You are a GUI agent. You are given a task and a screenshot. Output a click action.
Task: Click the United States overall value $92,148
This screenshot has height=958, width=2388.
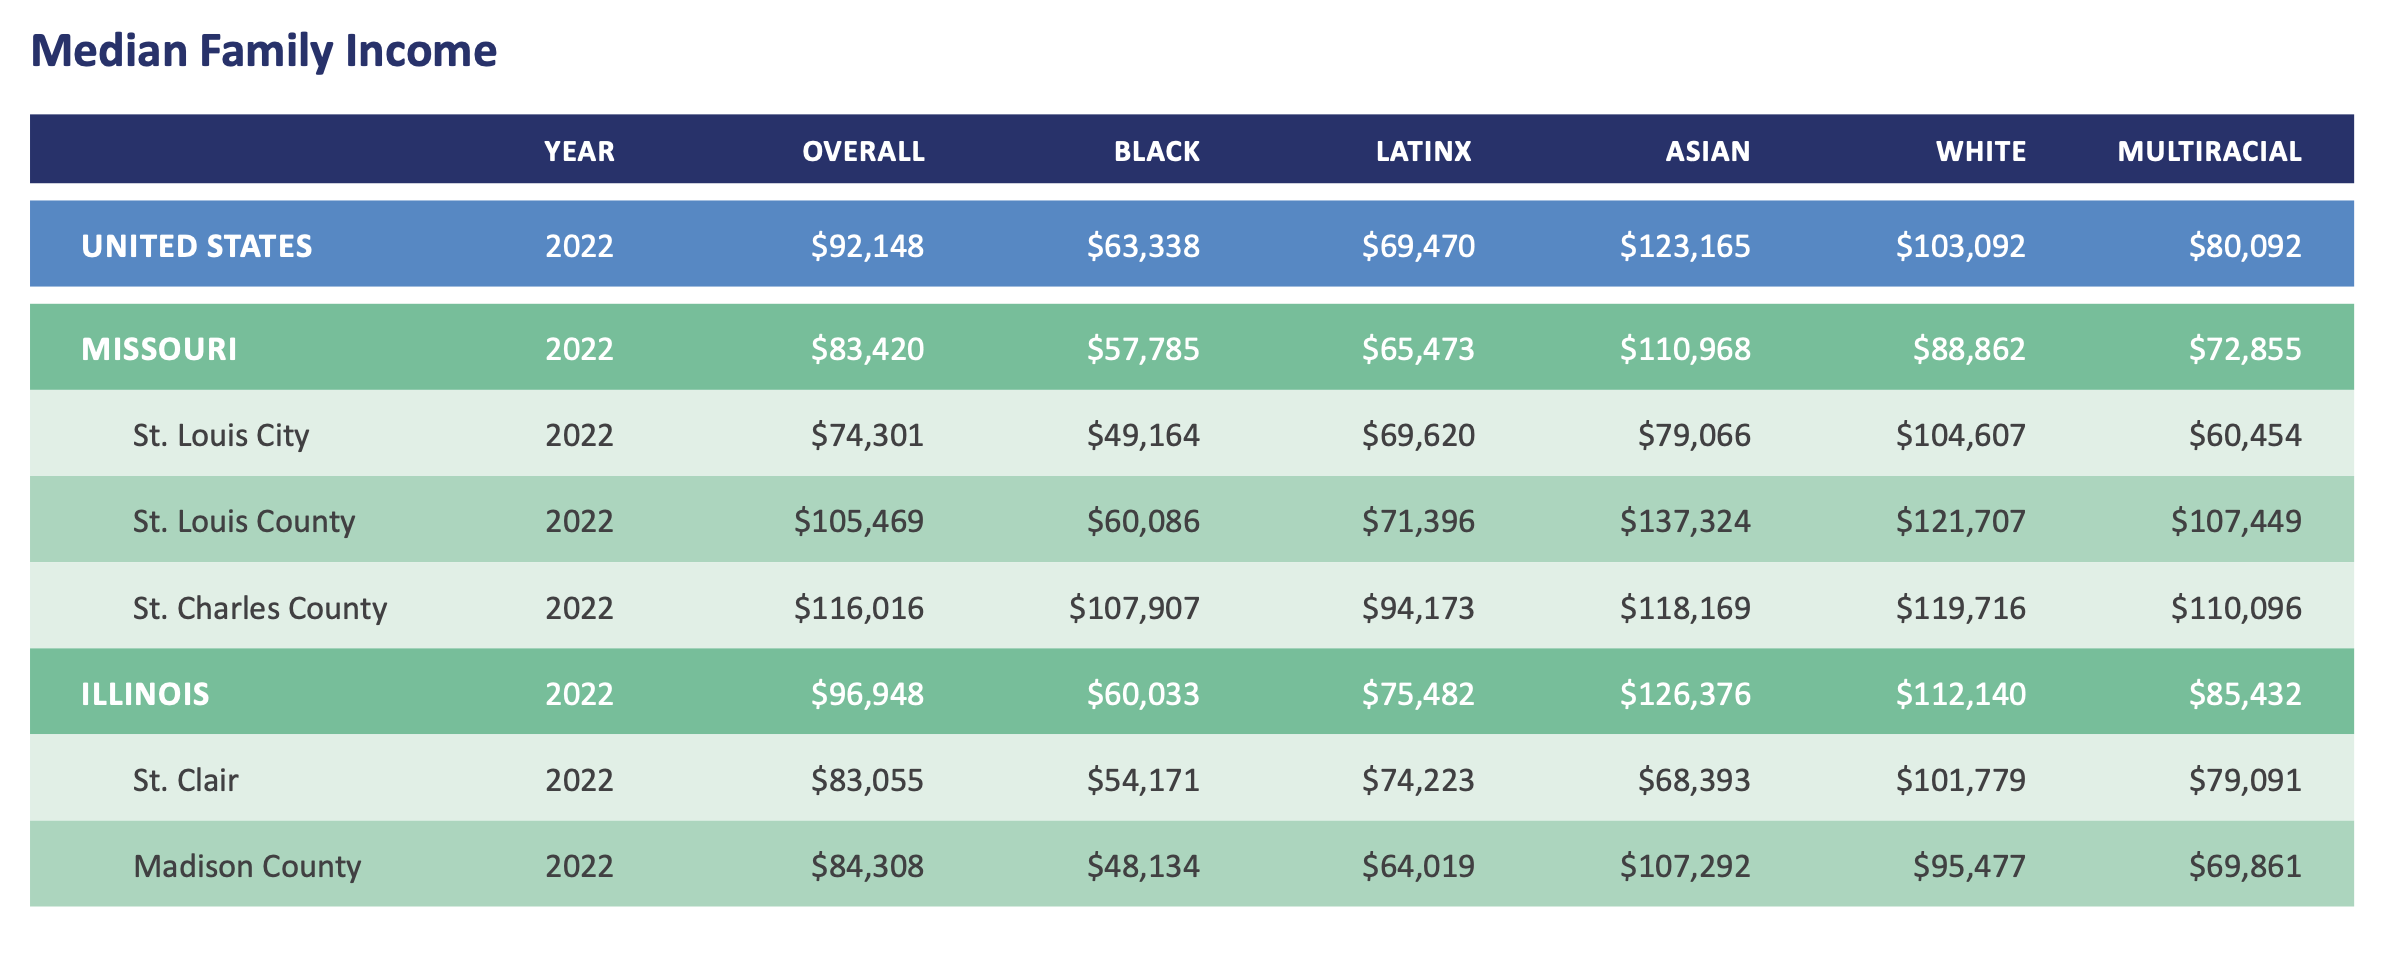pos(867,246)
